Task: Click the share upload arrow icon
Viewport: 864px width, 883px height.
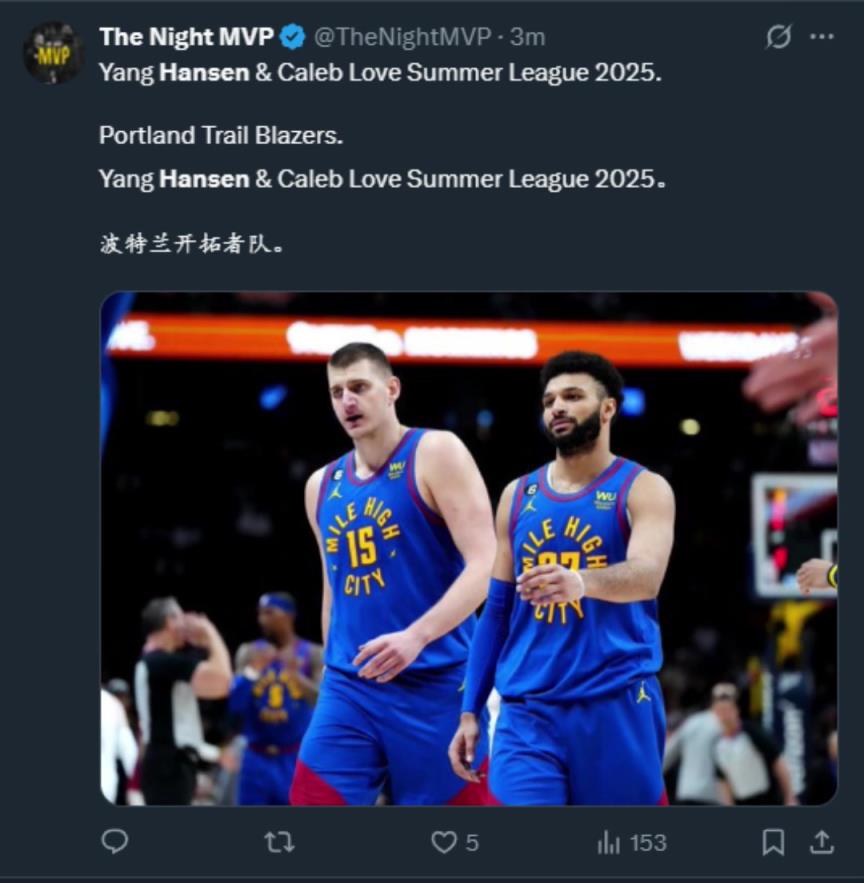Action: 821,842
